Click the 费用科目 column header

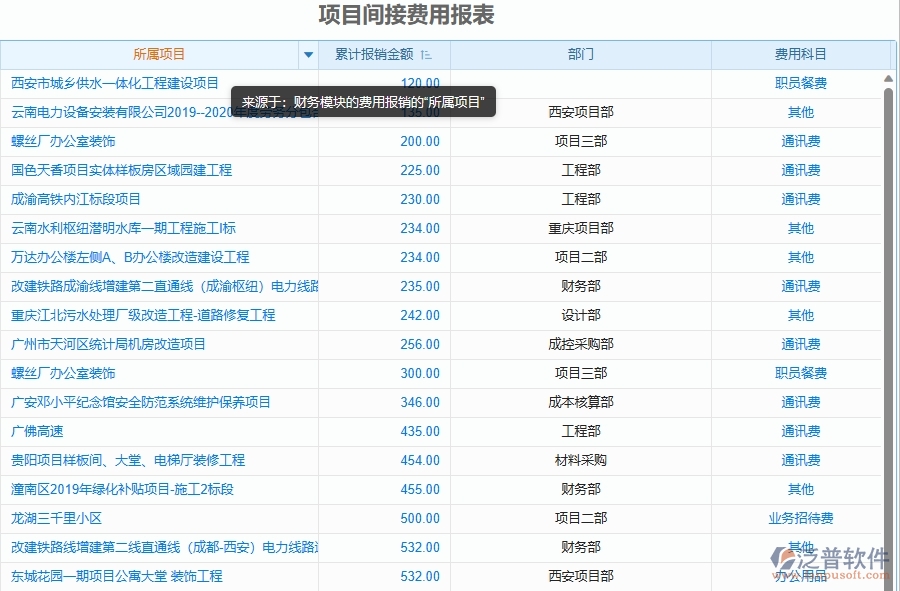(800, 55)
